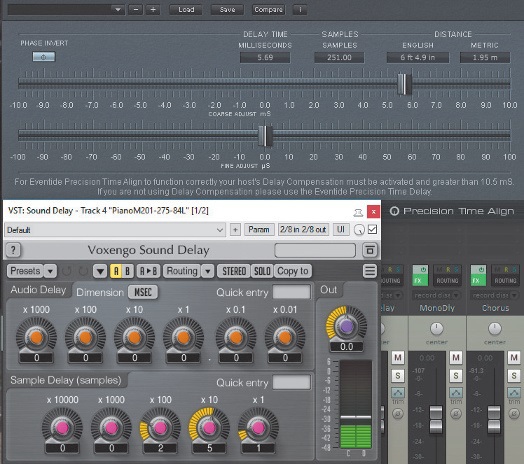Viewport: 524px width, 464px height.
Task: Click the Audio Delay x 1000 knob
Action: [36, 337]
